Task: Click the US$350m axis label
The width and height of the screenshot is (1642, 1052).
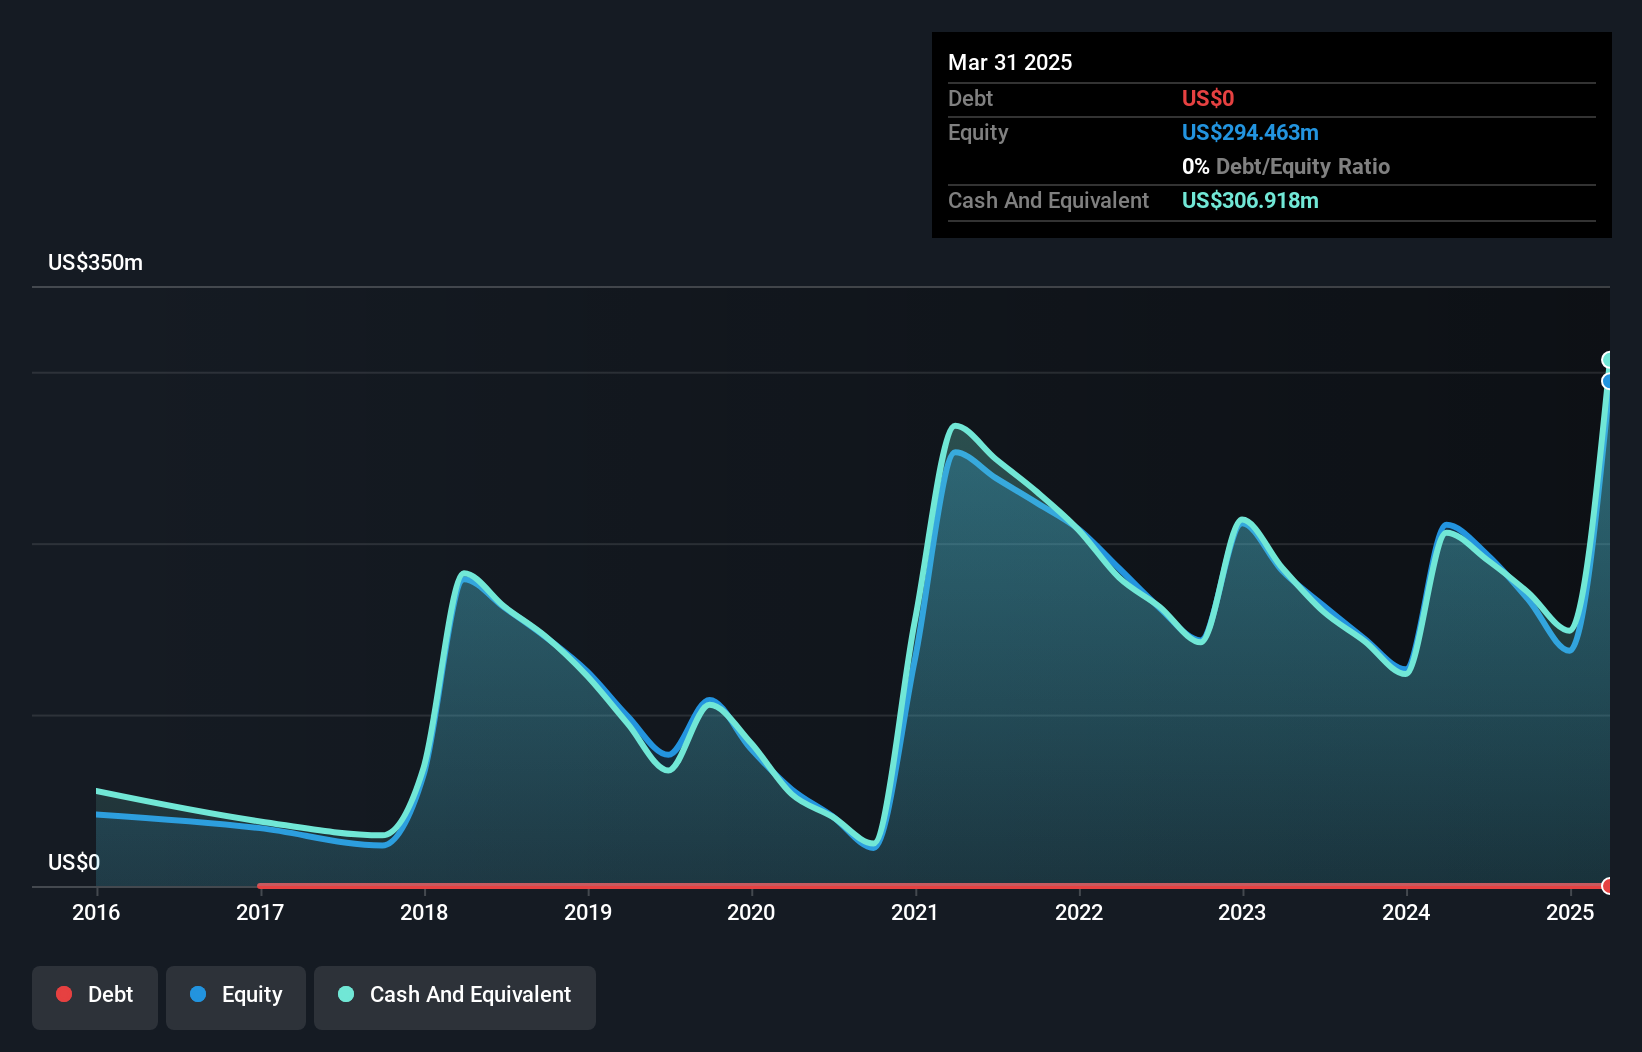Action: [93, 262]
